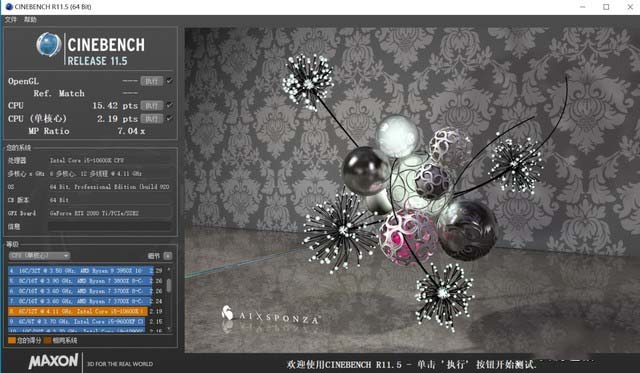
Task: Click the MP Ratio value 7.04 x
Action: [131, 131]
